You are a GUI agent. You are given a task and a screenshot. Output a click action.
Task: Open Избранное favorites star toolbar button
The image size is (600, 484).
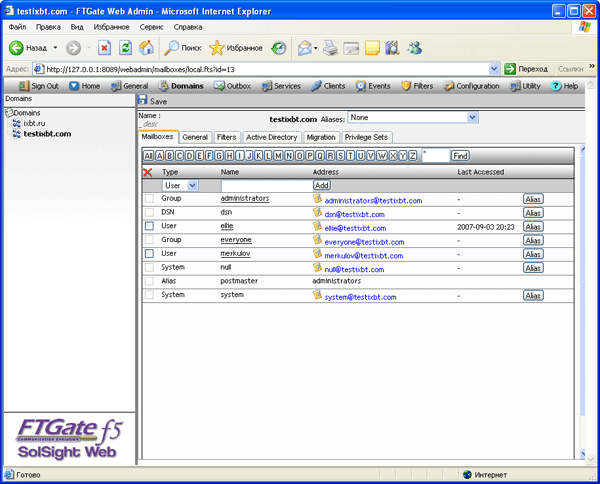point(236,48)
